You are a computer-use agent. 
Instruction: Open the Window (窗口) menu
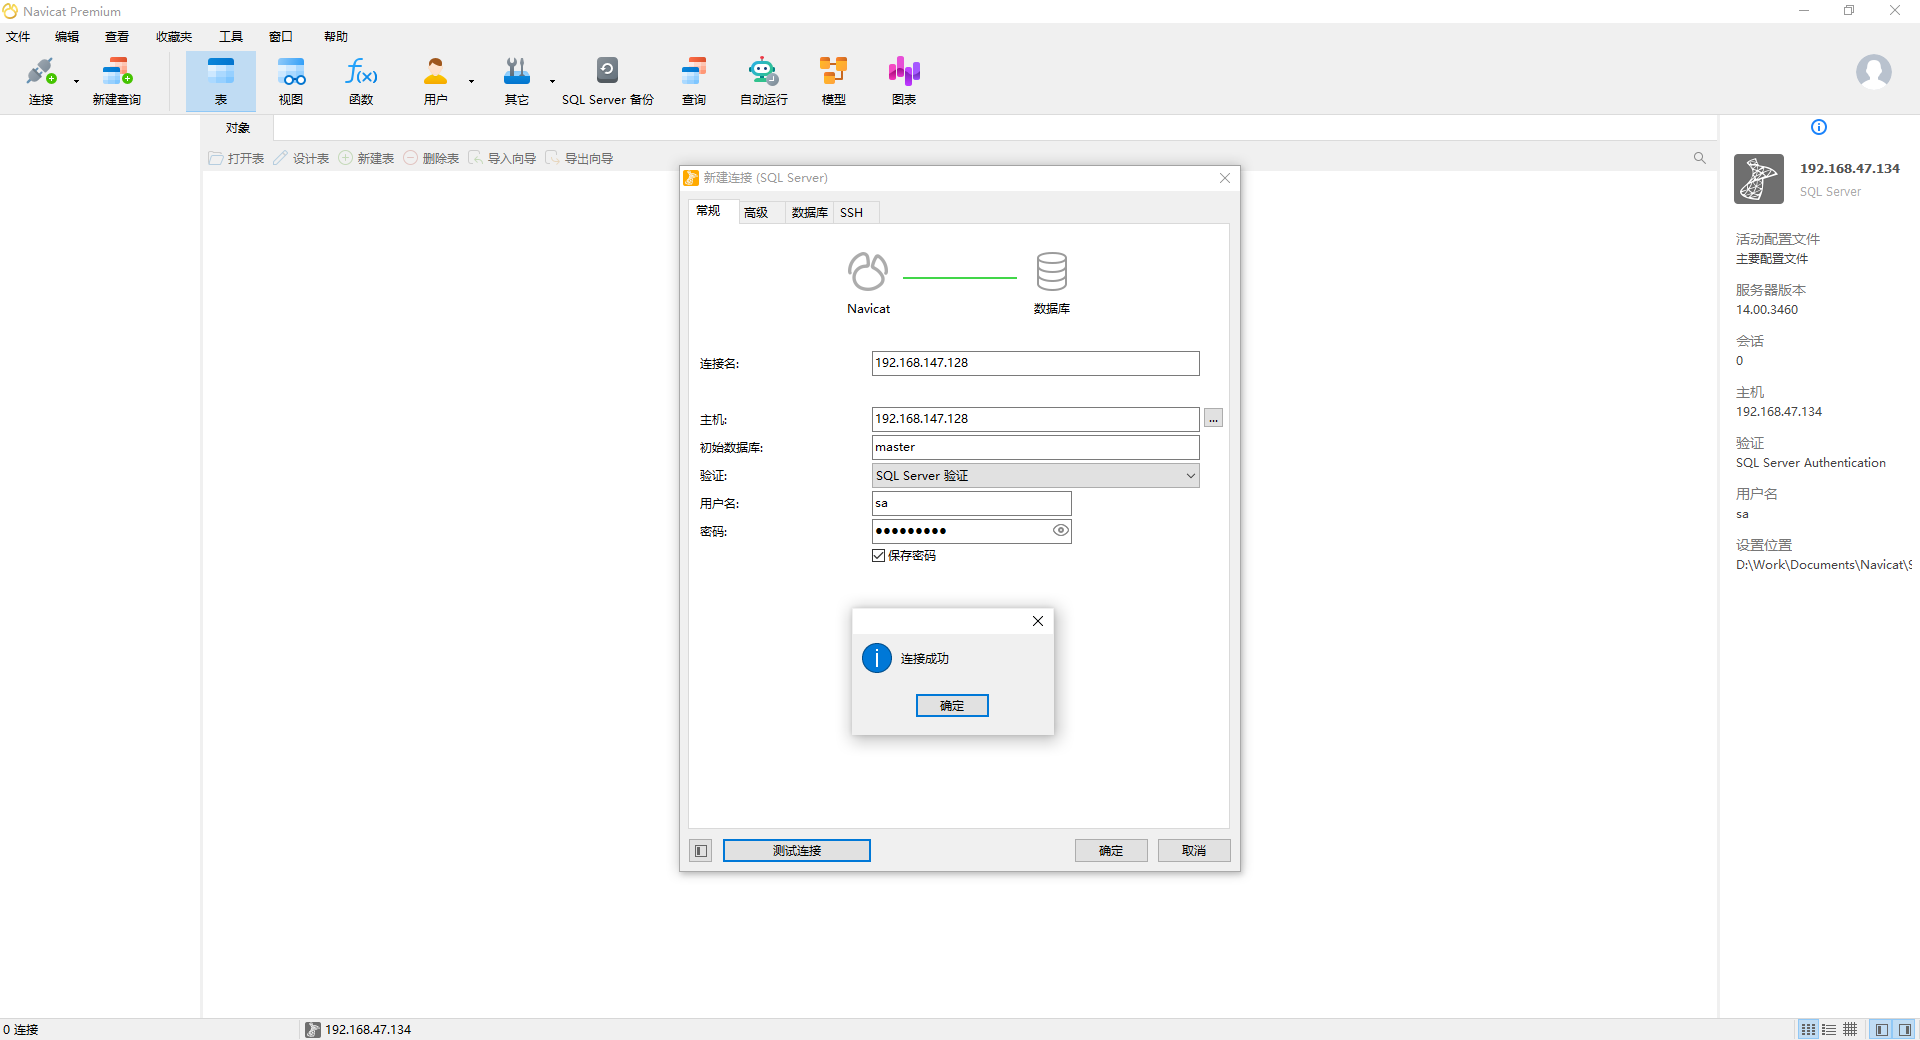(281, 37)
